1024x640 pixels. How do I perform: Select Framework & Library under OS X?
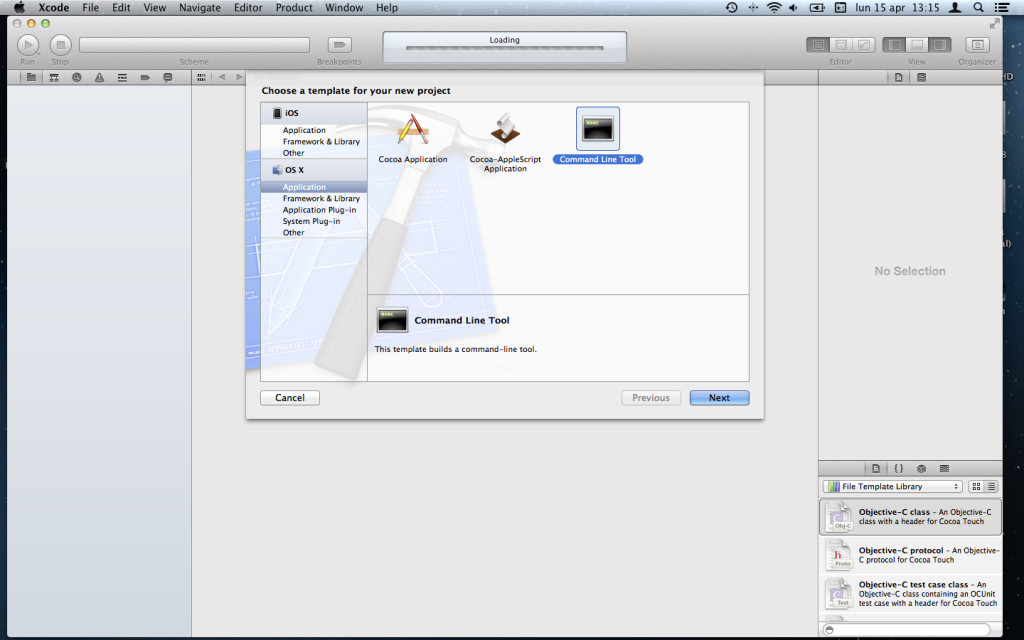click(x=321, y=199)
